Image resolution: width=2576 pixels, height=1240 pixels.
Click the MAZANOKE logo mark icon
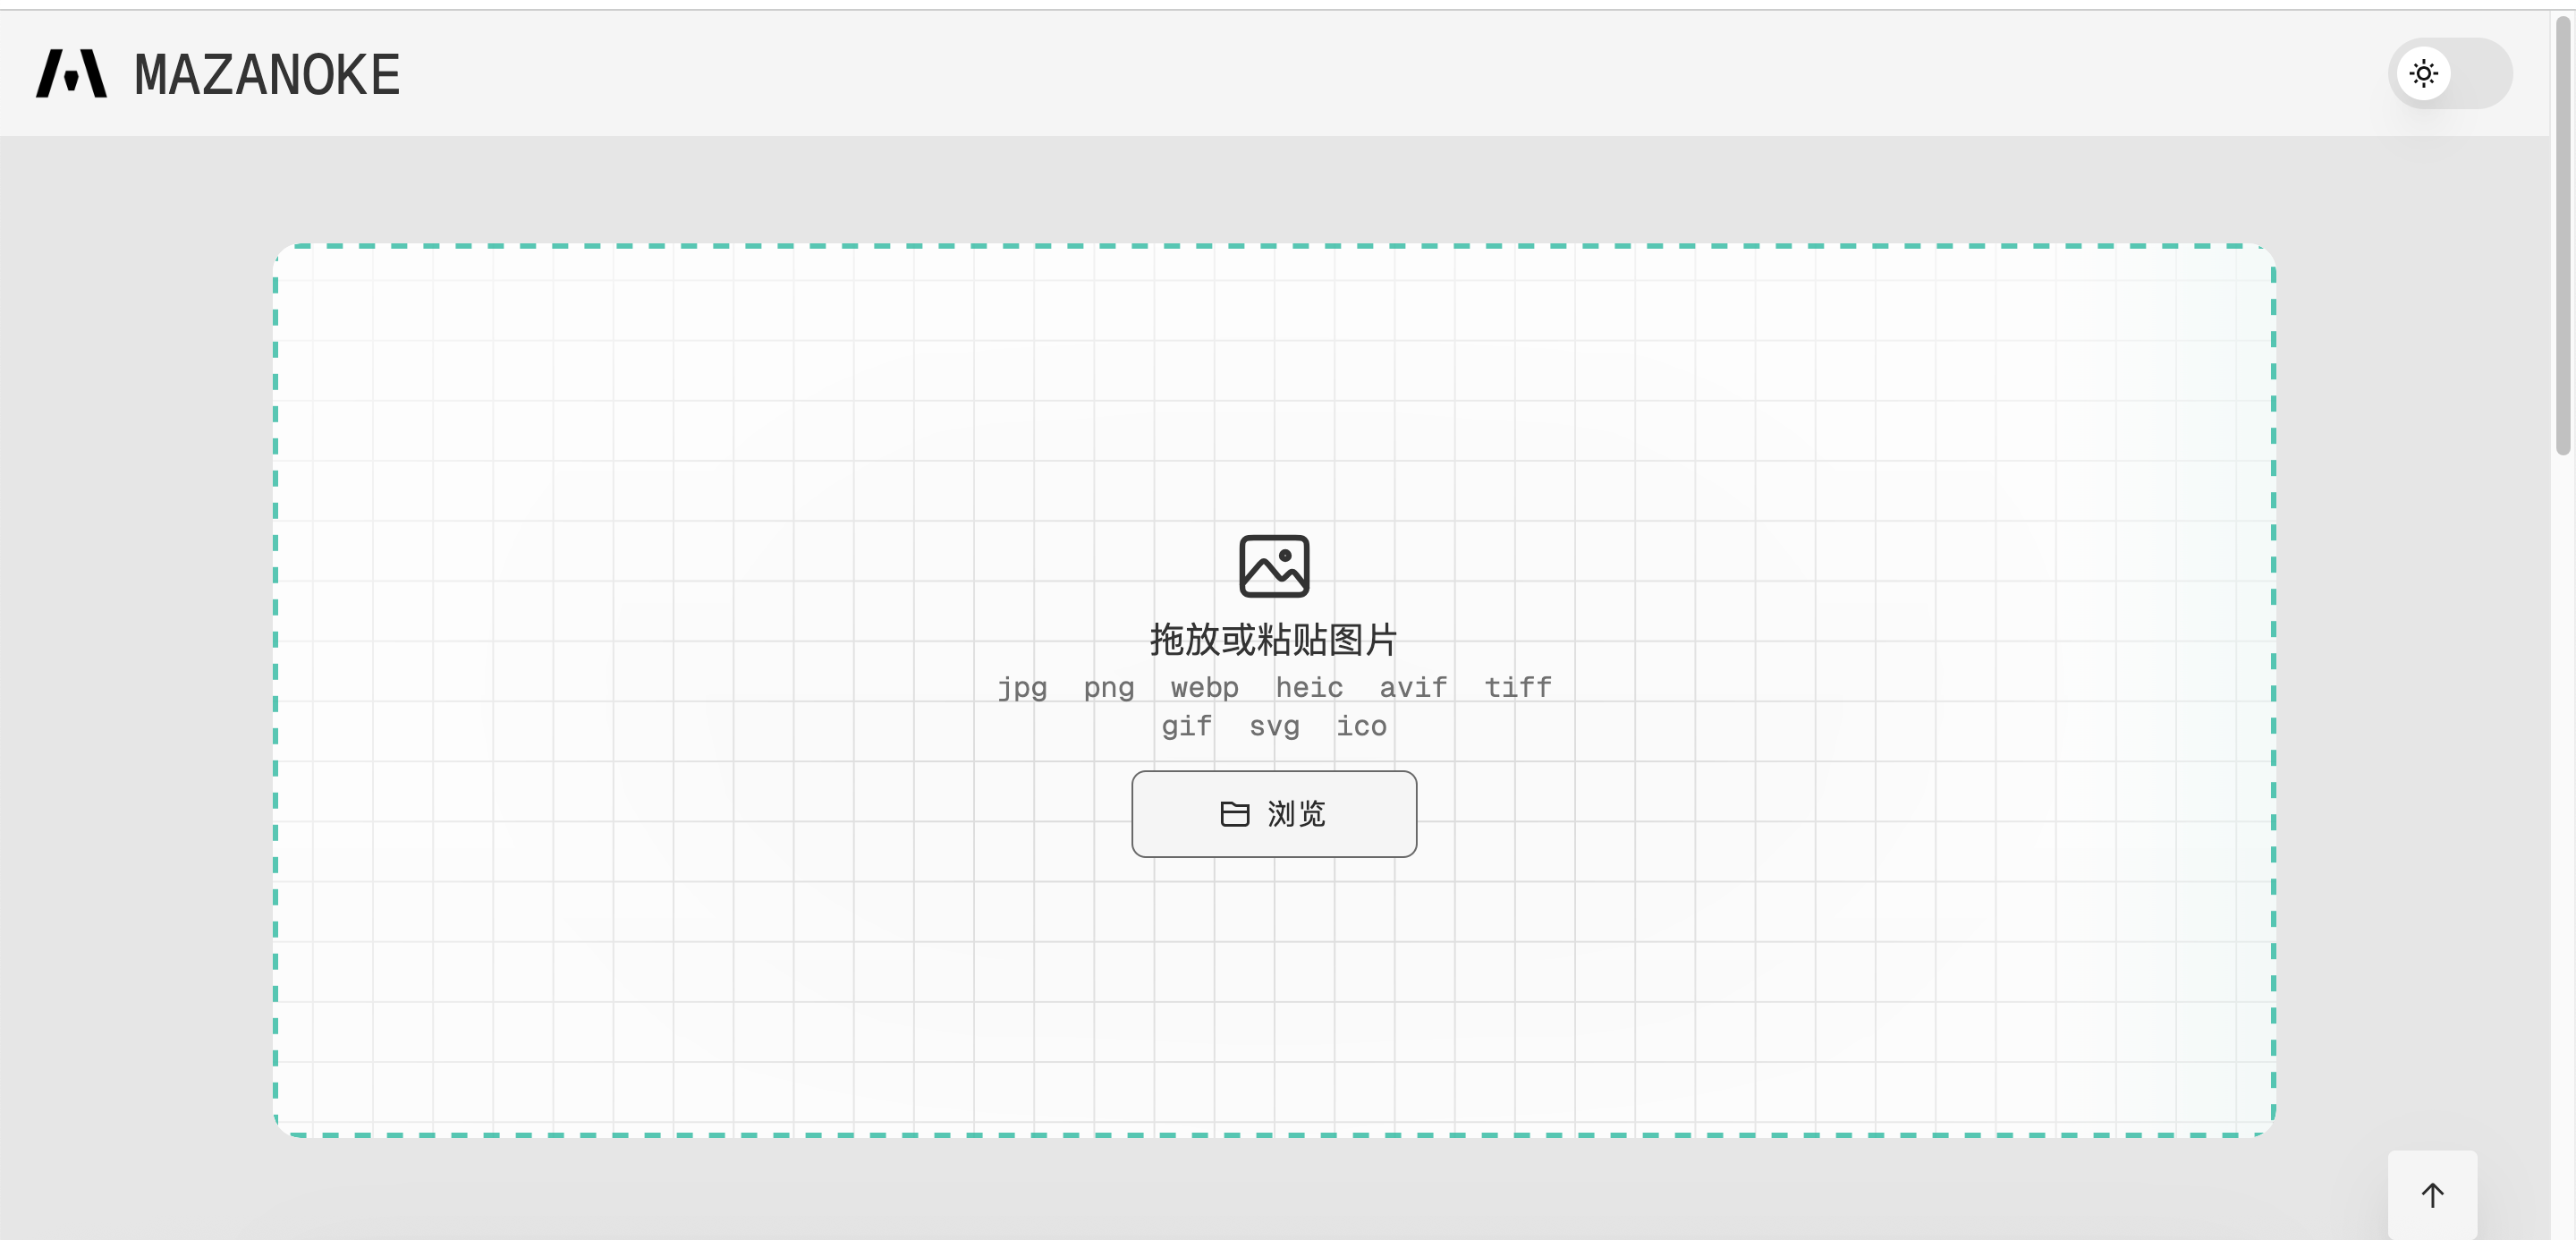(71, 74)
